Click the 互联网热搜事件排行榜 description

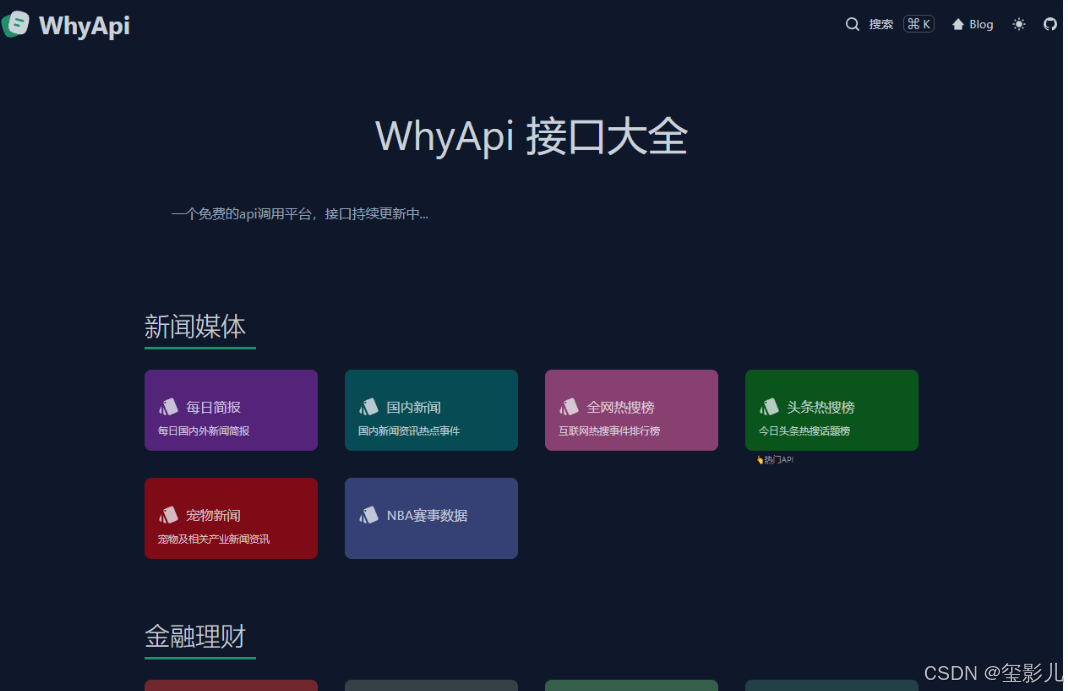pos(609,431)
